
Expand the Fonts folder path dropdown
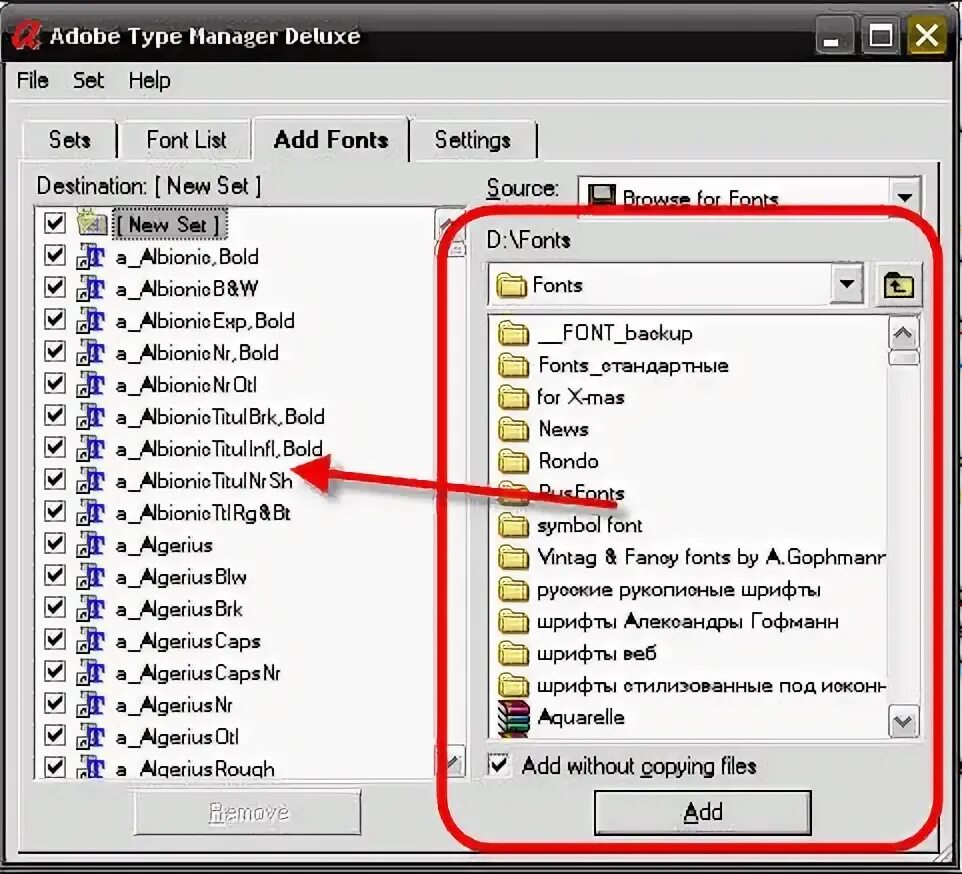pyautogui.click(x=847, y=284)
